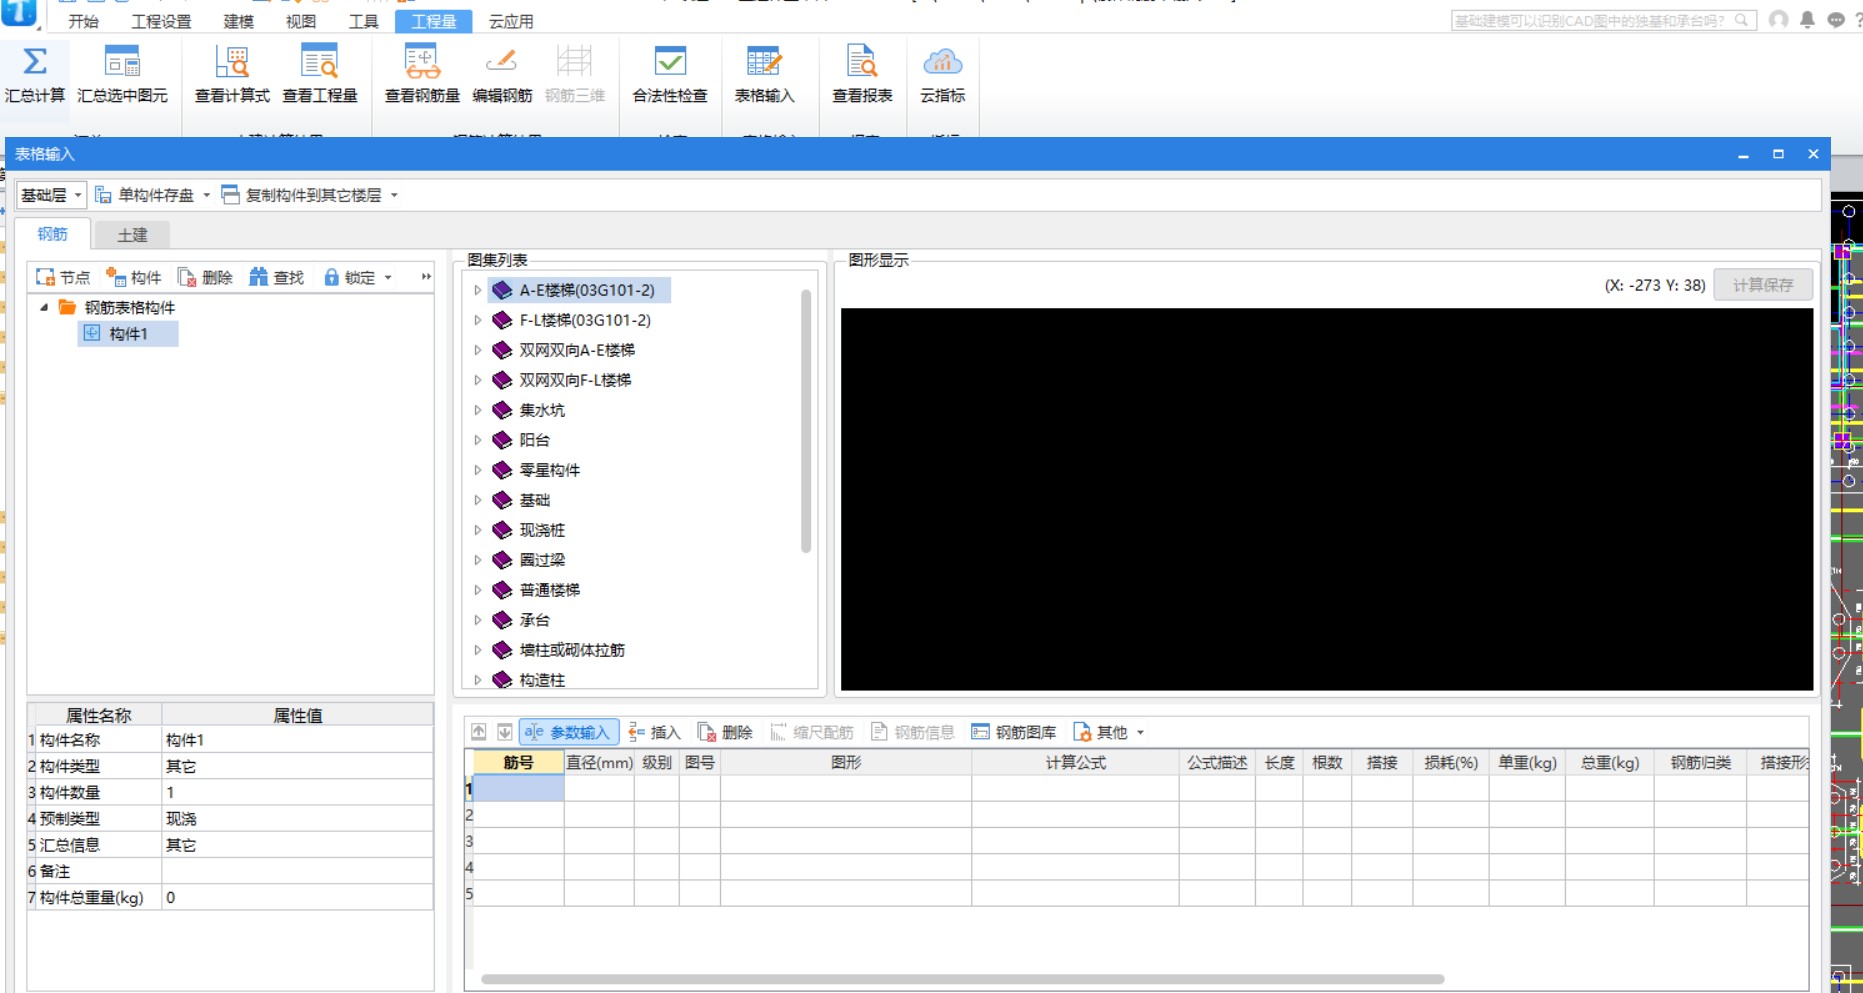Image resolution: width=1863 pixels, height=993 pixels.
Task: Open the 云应用 ribbon tab
Action: click(511, 21)
